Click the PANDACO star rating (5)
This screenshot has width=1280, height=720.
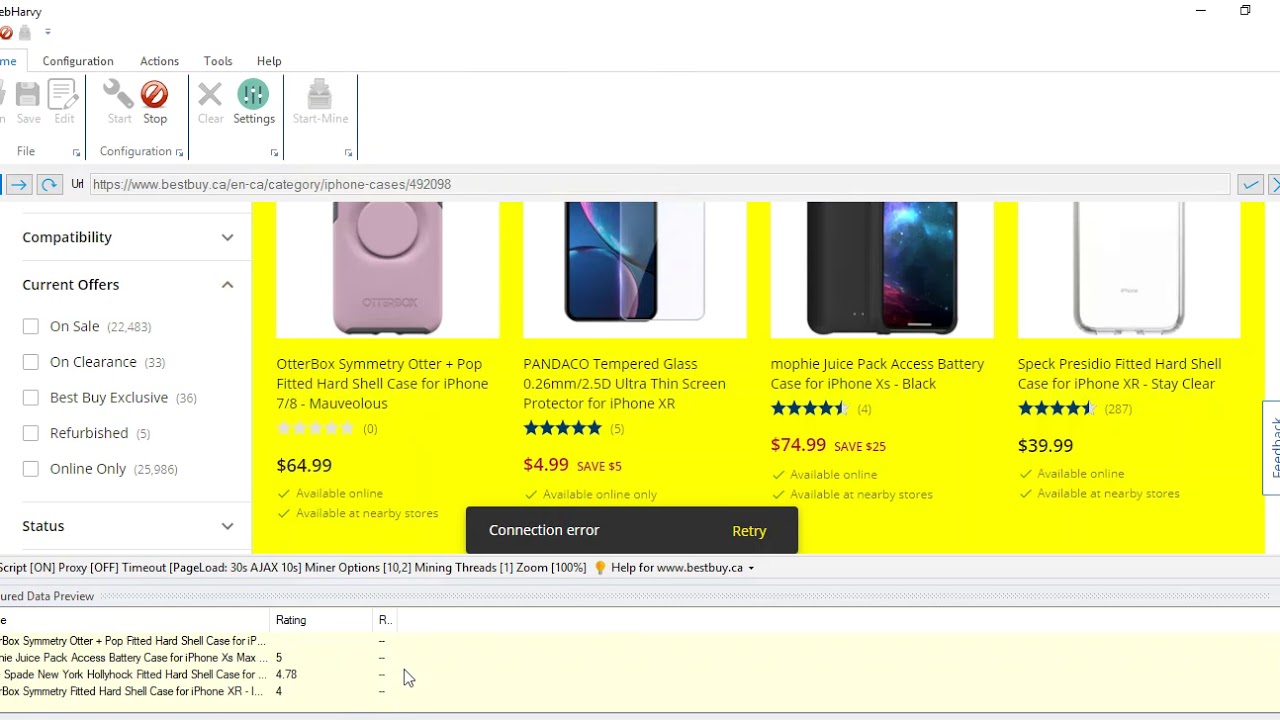pyautogui.click(x=562, y=428)
